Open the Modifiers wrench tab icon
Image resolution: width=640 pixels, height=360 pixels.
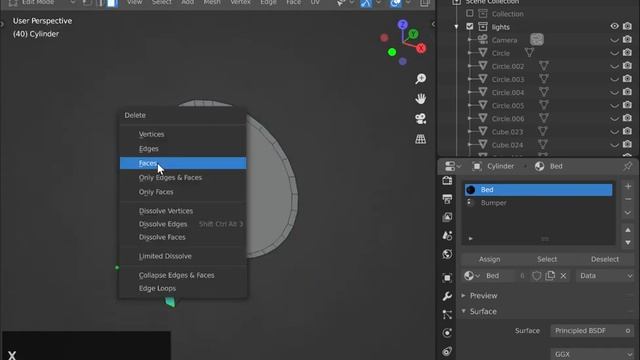(x=447, y=296)
